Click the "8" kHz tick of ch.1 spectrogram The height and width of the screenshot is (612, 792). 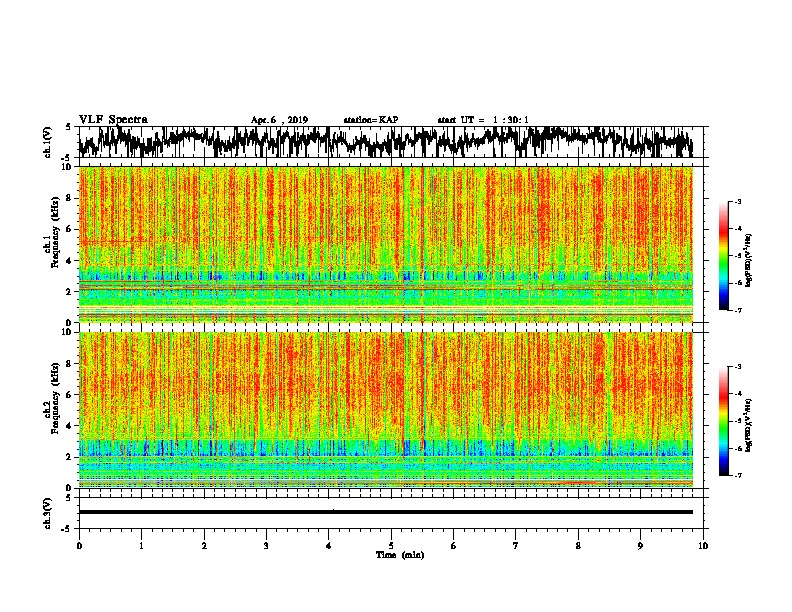(x=70, y=198)
